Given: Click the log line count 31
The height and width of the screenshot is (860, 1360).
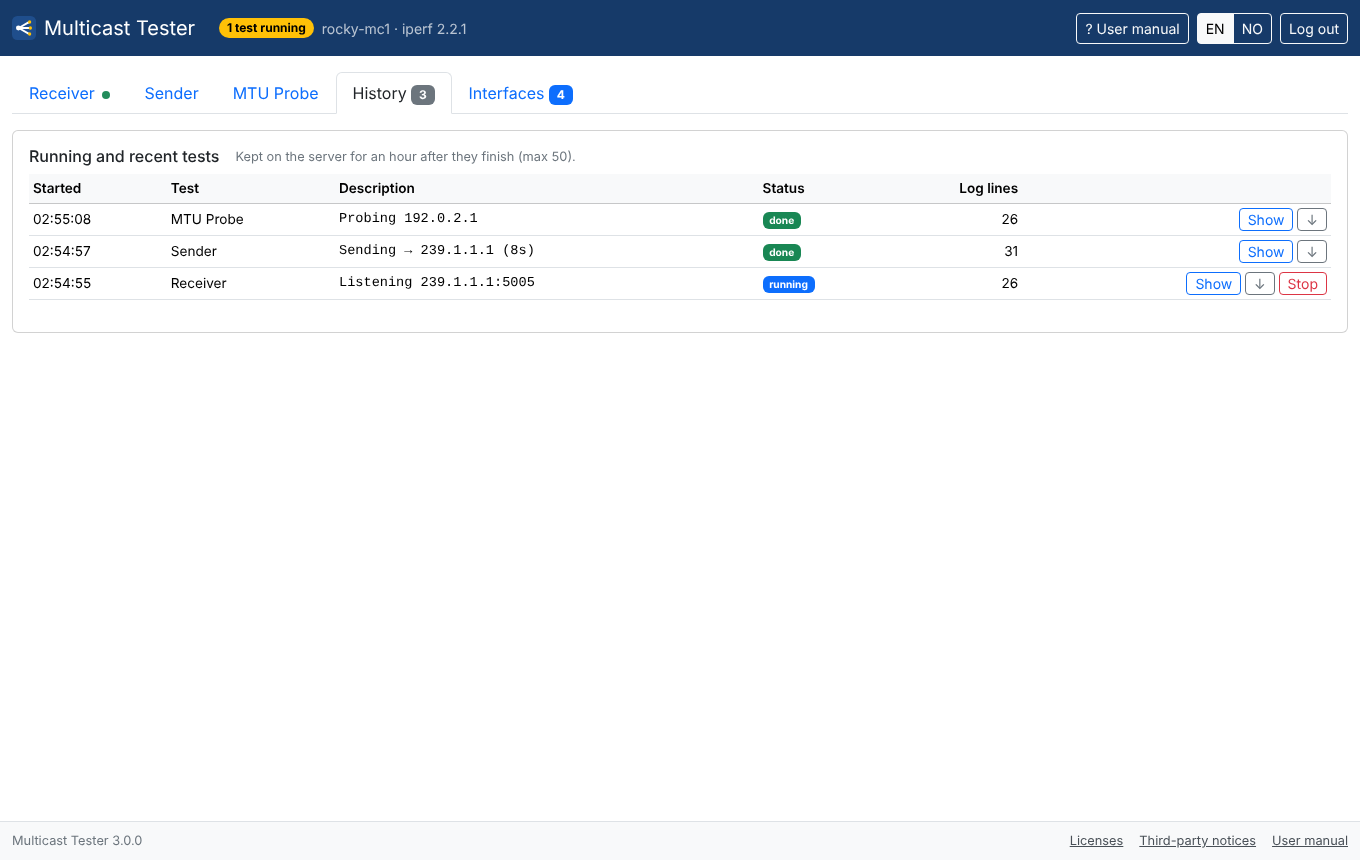Looking at the screenshot, I should 1011,251.
